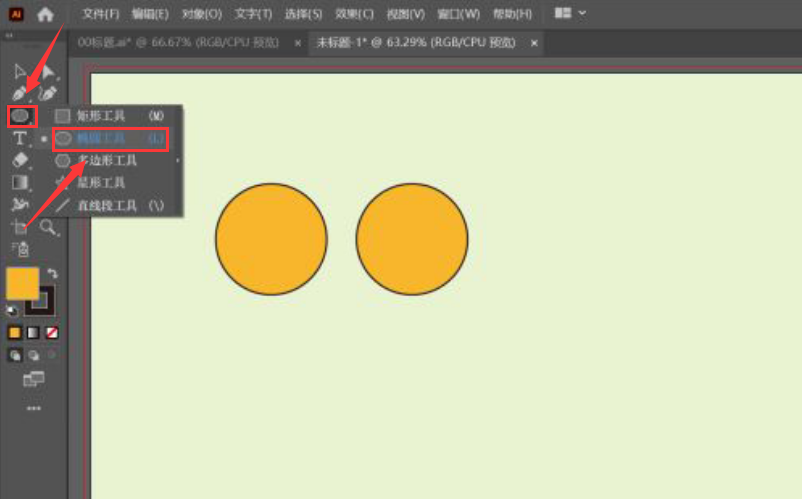This screenshot has height=499, width=802.
Task: Enable Draw Behind mode
Action: [x=33, y=355]
